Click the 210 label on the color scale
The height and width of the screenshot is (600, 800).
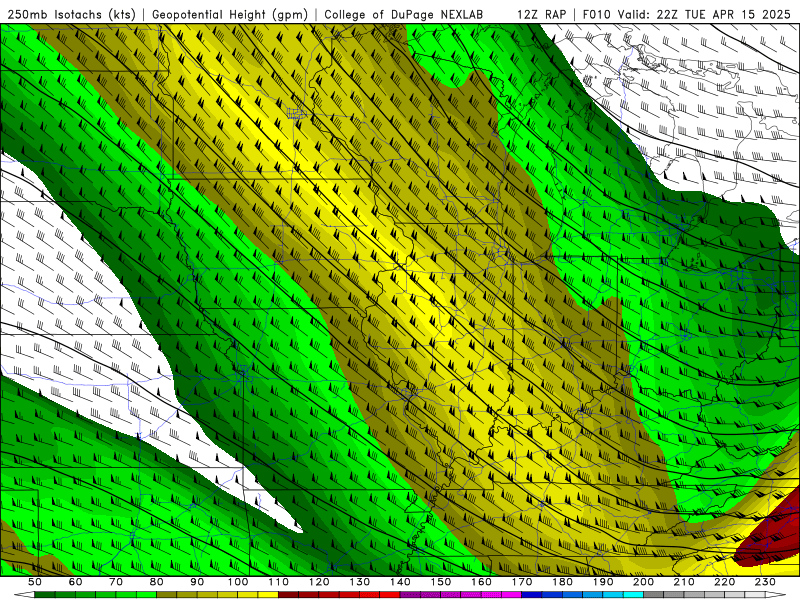pyautogui.click(x=684, y=582)
